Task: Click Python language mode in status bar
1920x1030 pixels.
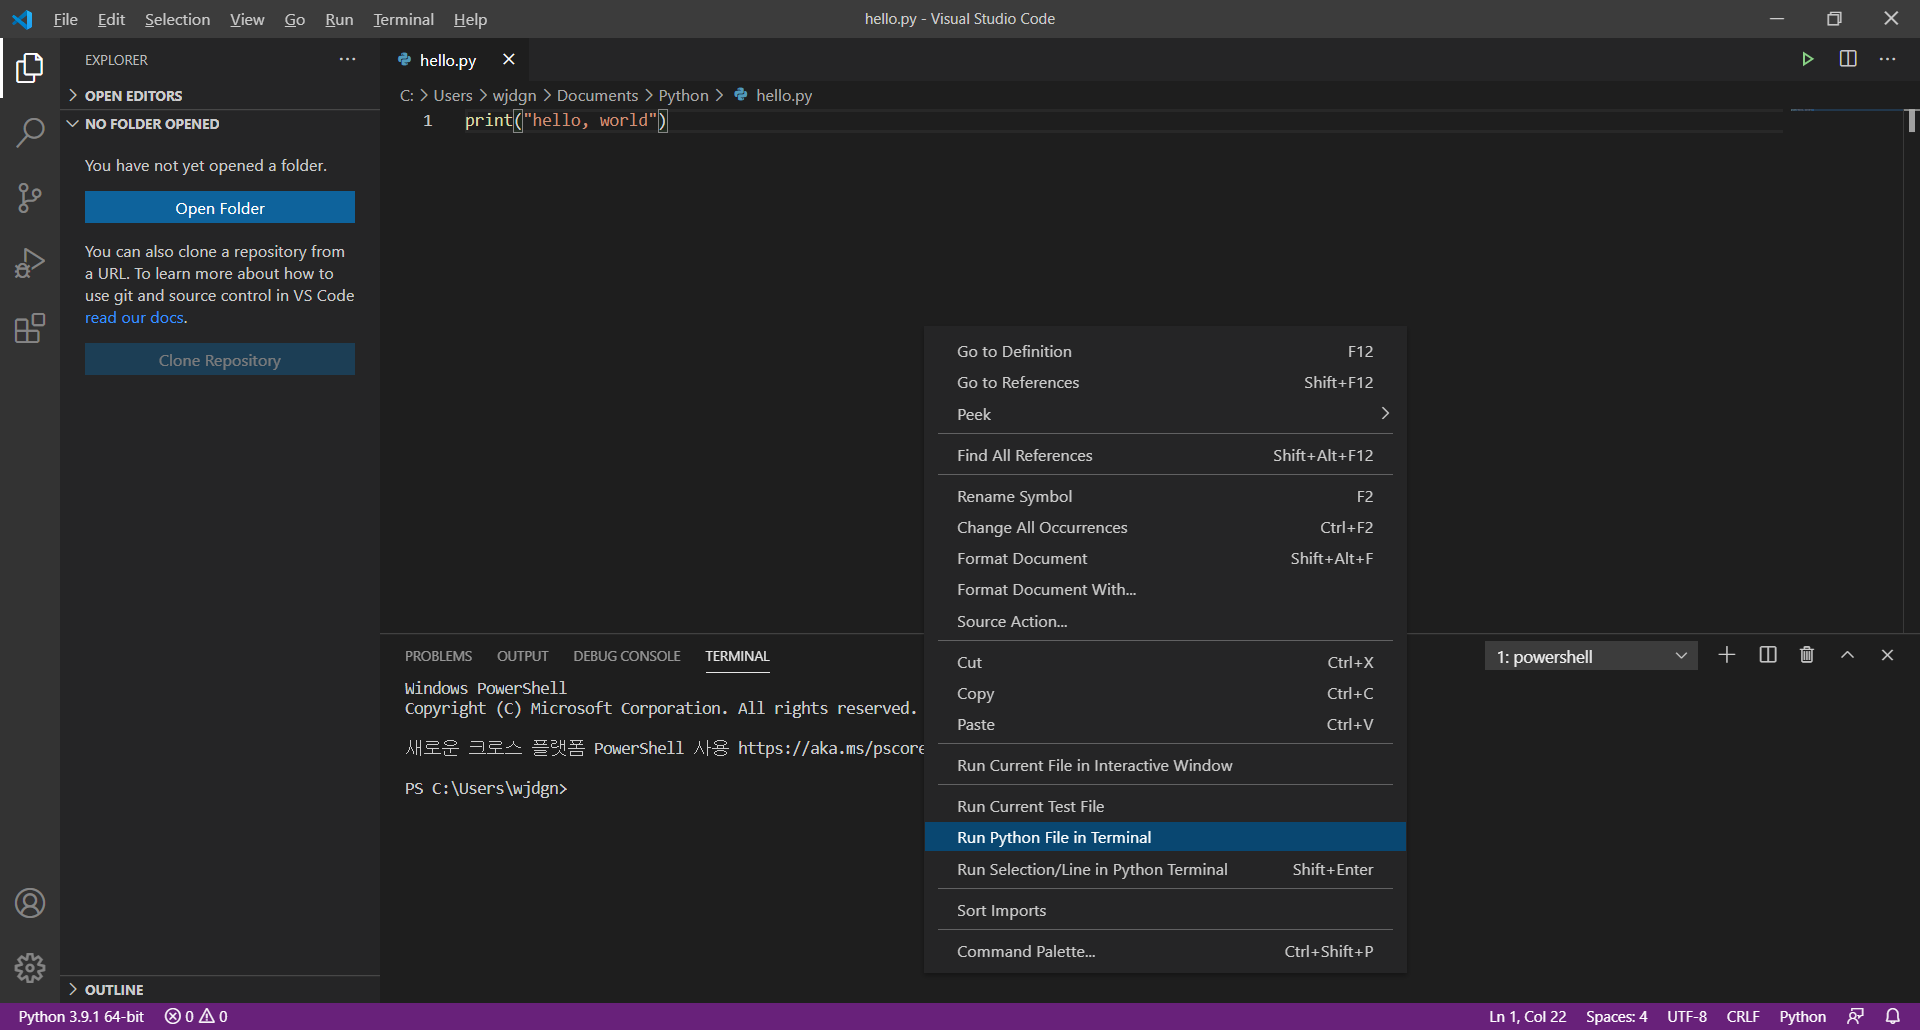Action: click(x=1802, y=1016)
